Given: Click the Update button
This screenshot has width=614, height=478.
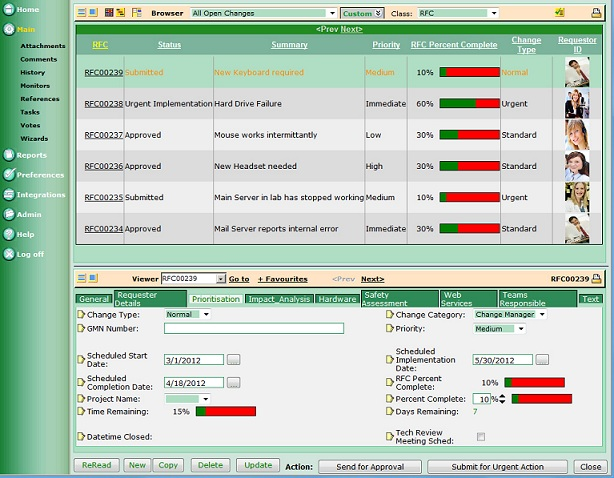Looking at the screenshot, I should click(x=258, y=465).
